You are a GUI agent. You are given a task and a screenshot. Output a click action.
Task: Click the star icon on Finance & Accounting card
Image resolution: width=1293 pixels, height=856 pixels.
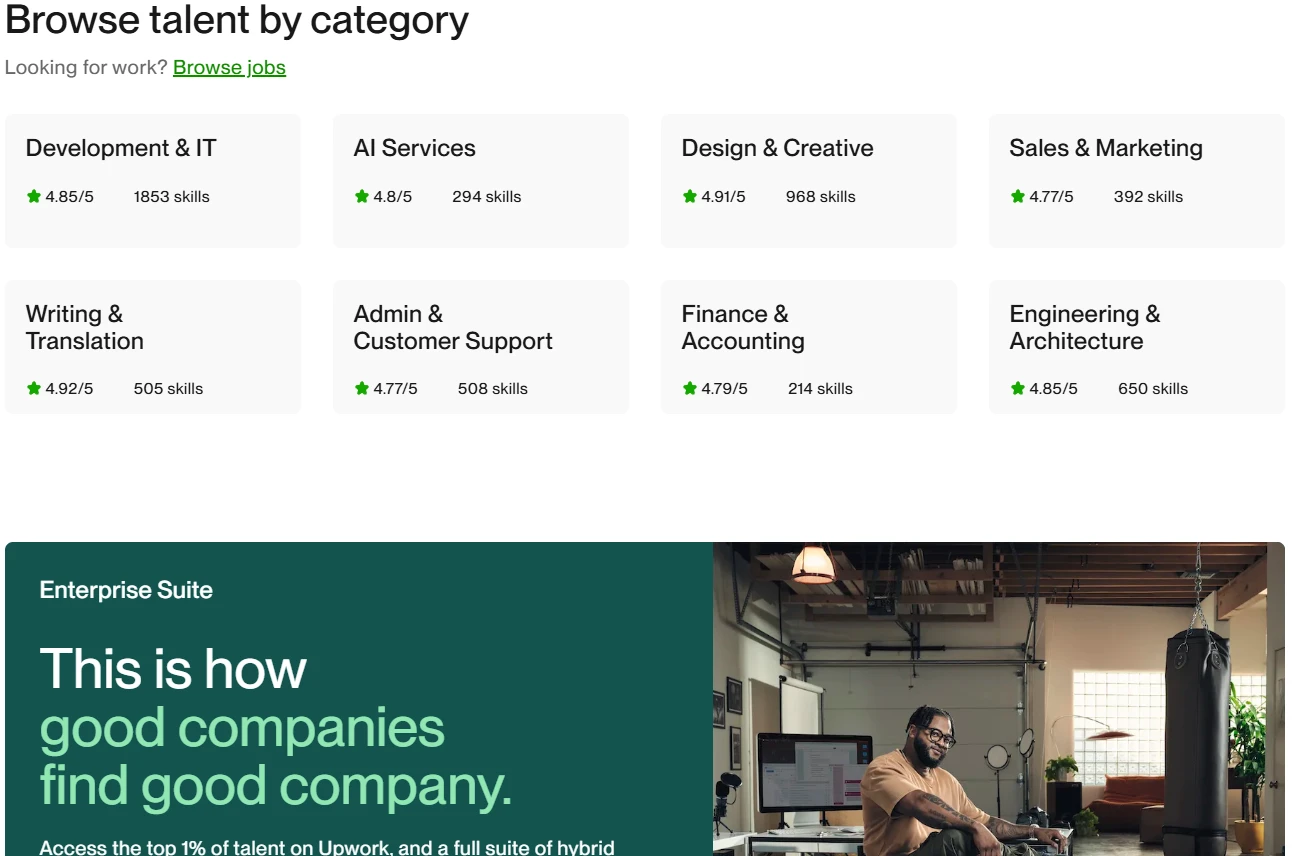click(689, 388)
